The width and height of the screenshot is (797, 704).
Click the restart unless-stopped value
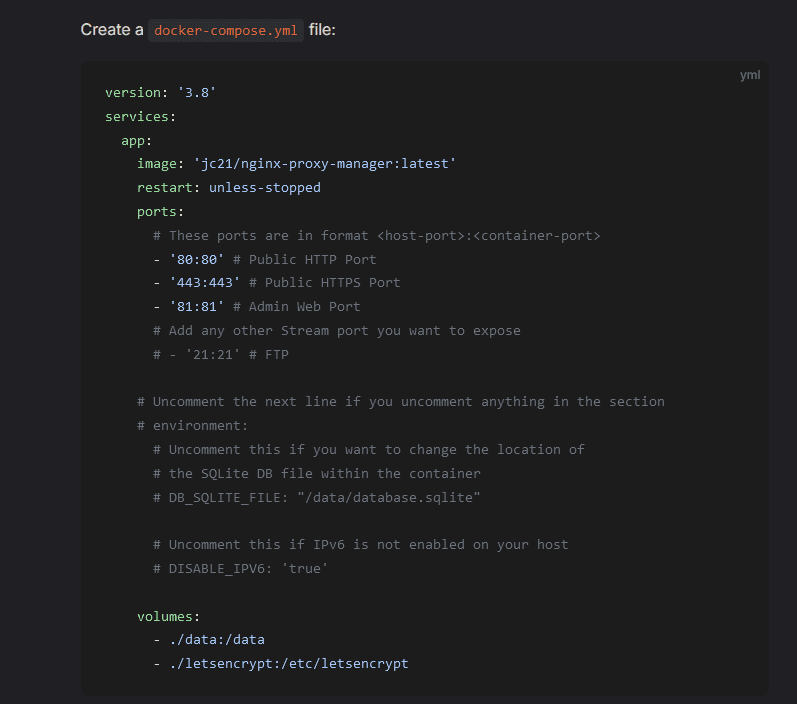(x=265, y=187)
